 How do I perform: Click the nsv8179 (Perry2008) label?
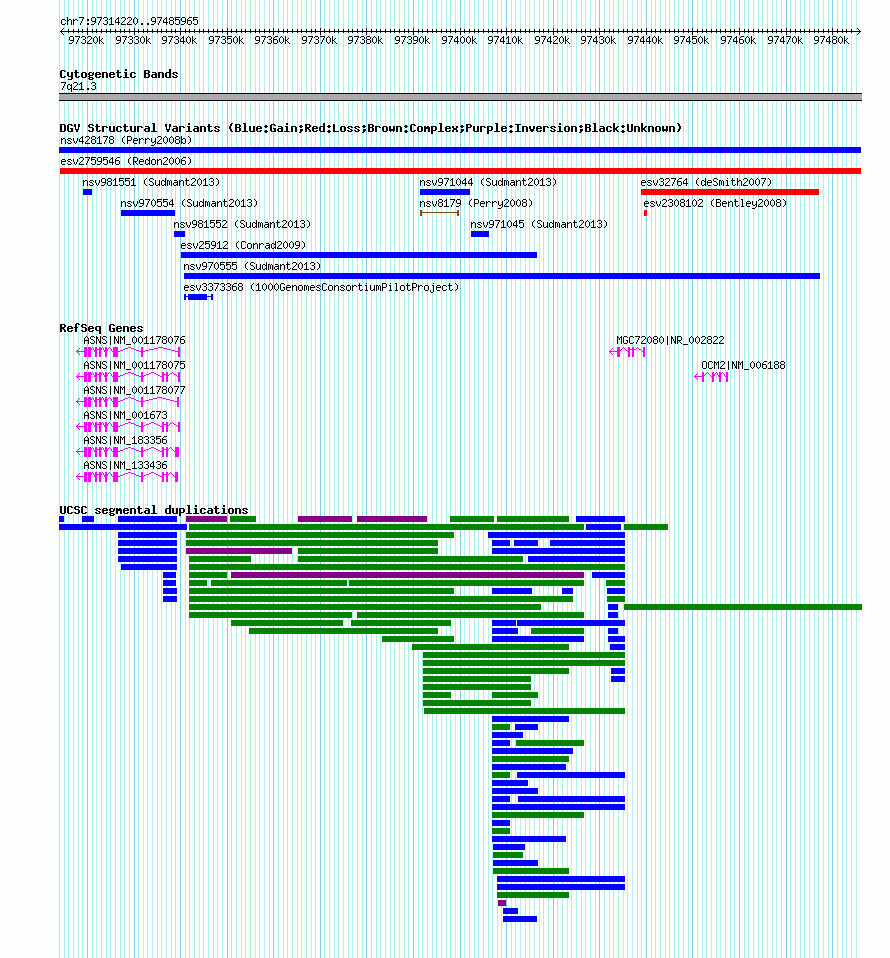(476, 203)
